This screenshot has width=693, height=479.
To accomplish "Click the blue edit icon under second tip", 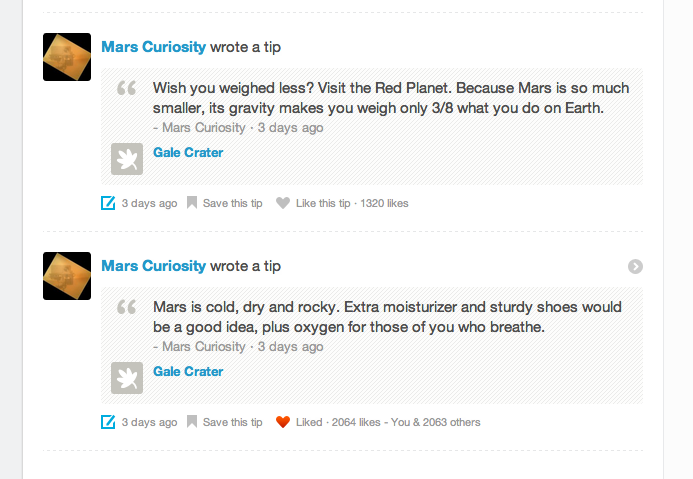I will (108, 422).
